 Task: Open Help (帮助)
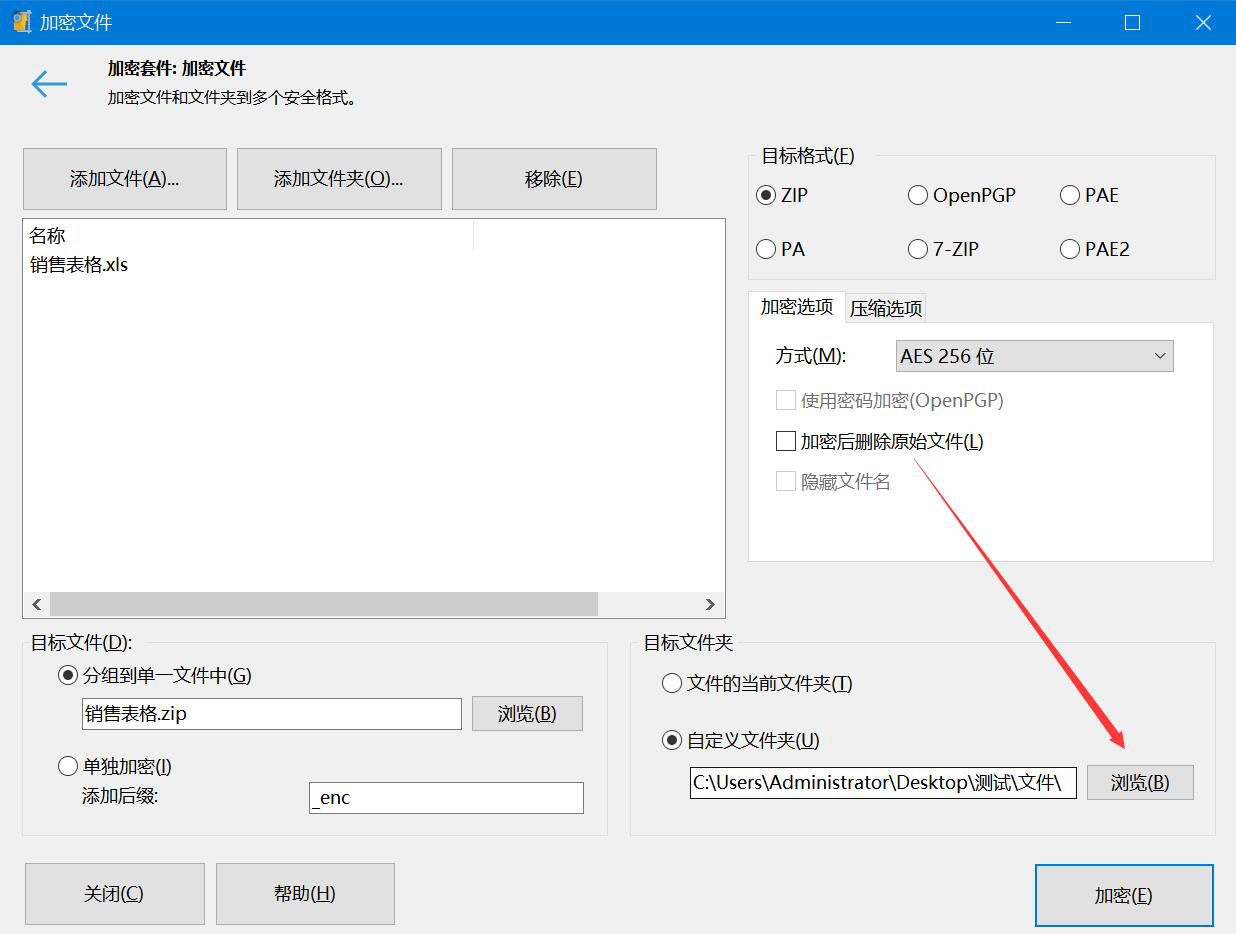[305, 894]
